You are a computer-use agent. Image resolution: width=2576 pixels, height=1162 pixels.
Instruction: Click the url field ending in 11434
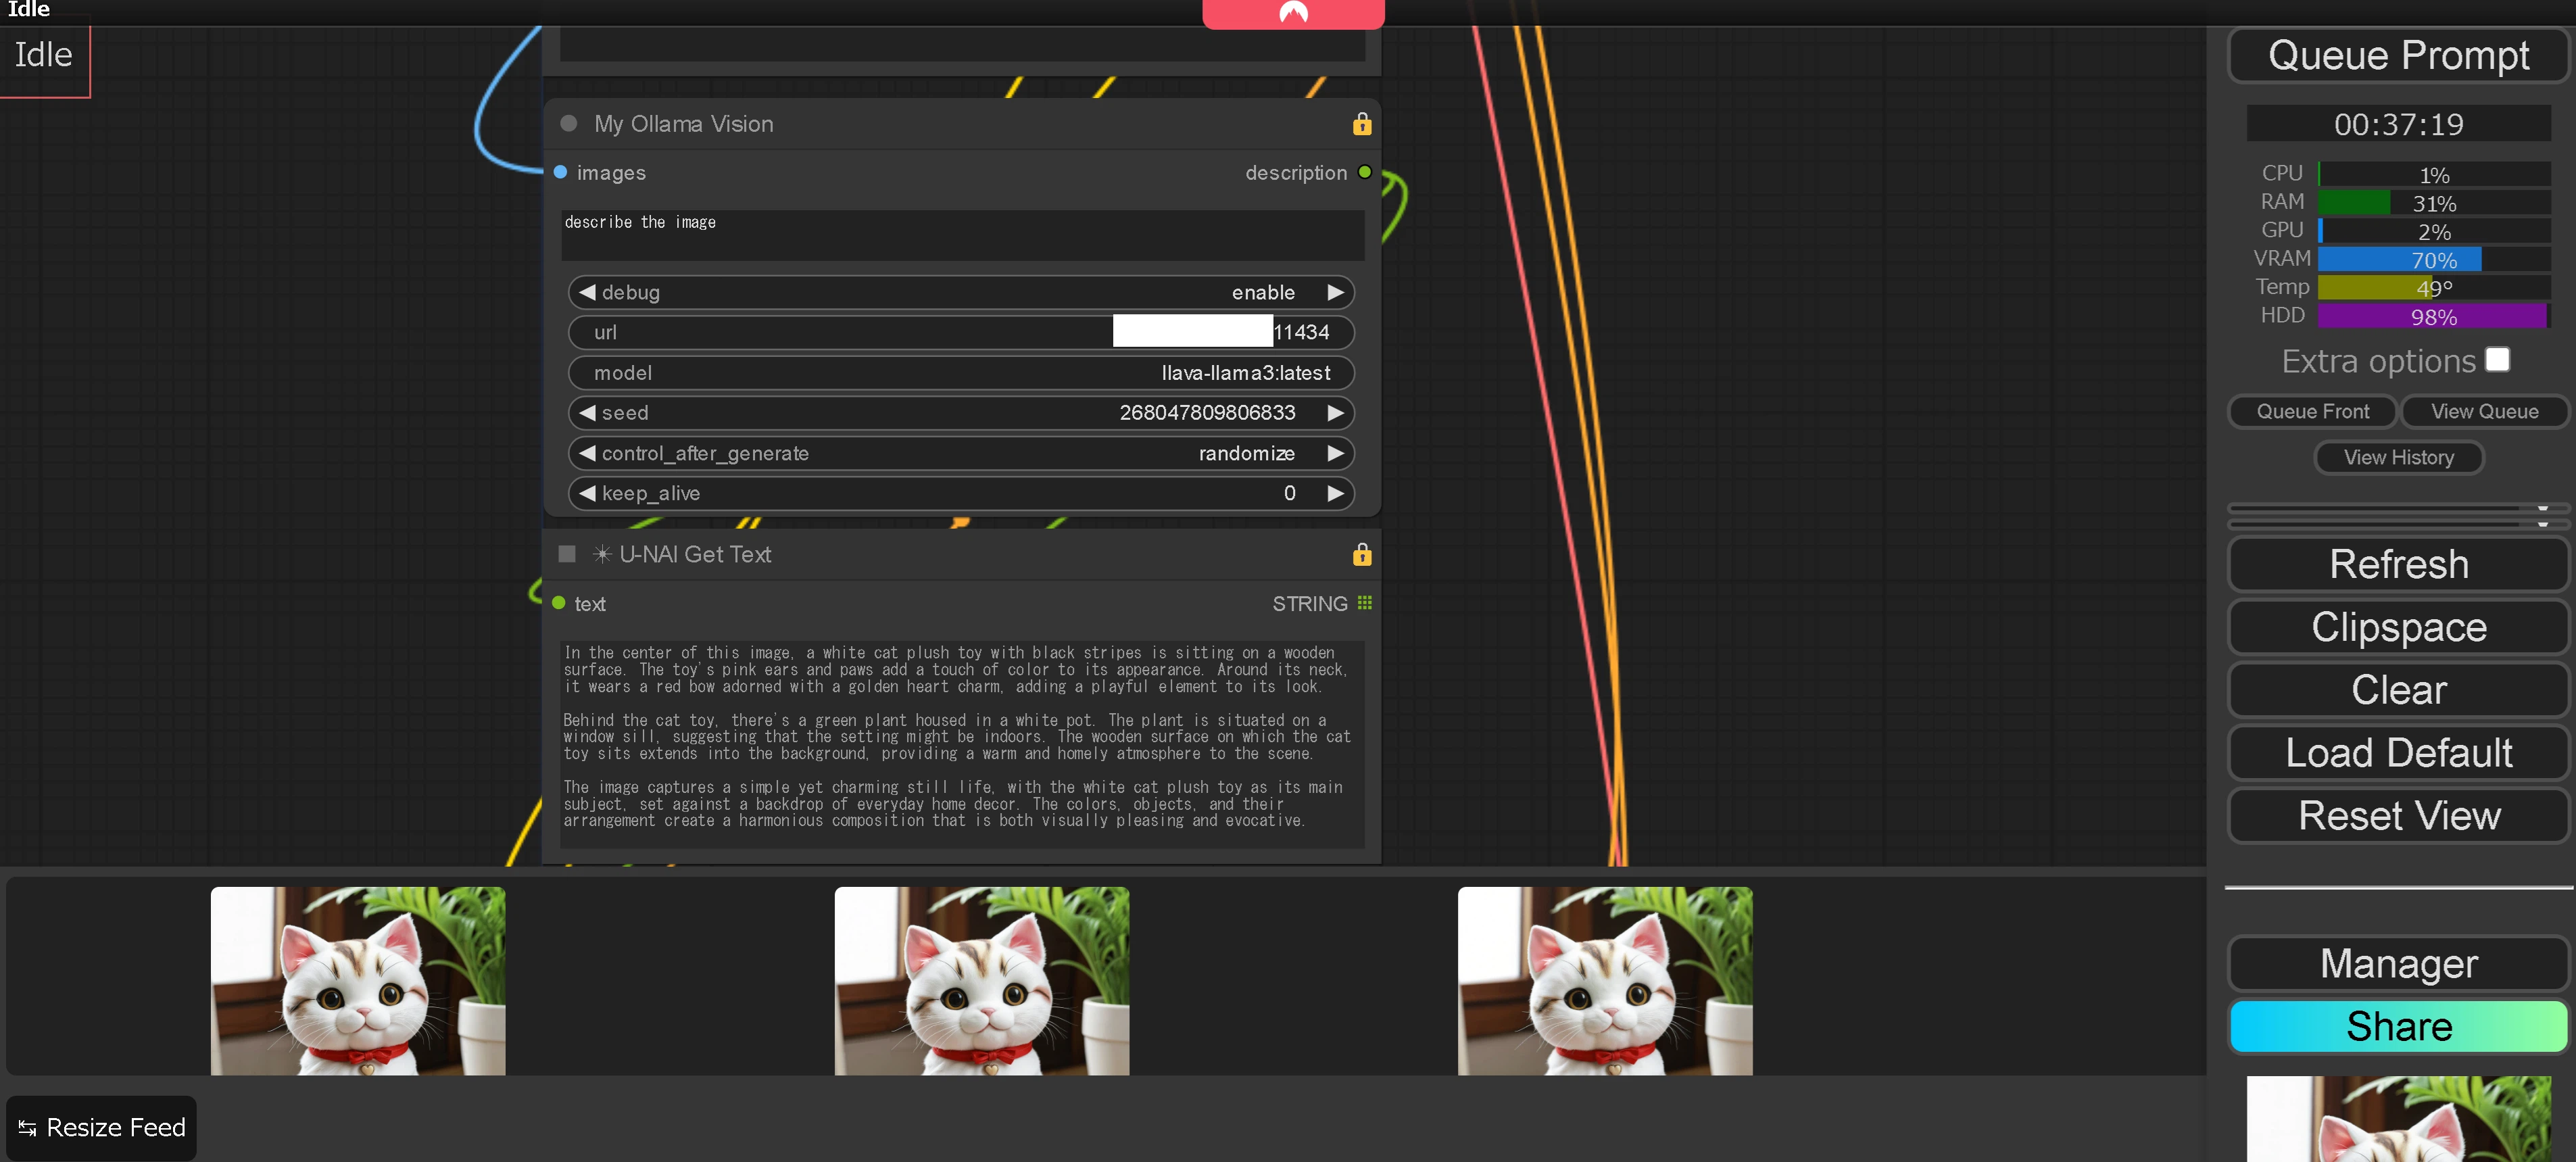point(961,332)
